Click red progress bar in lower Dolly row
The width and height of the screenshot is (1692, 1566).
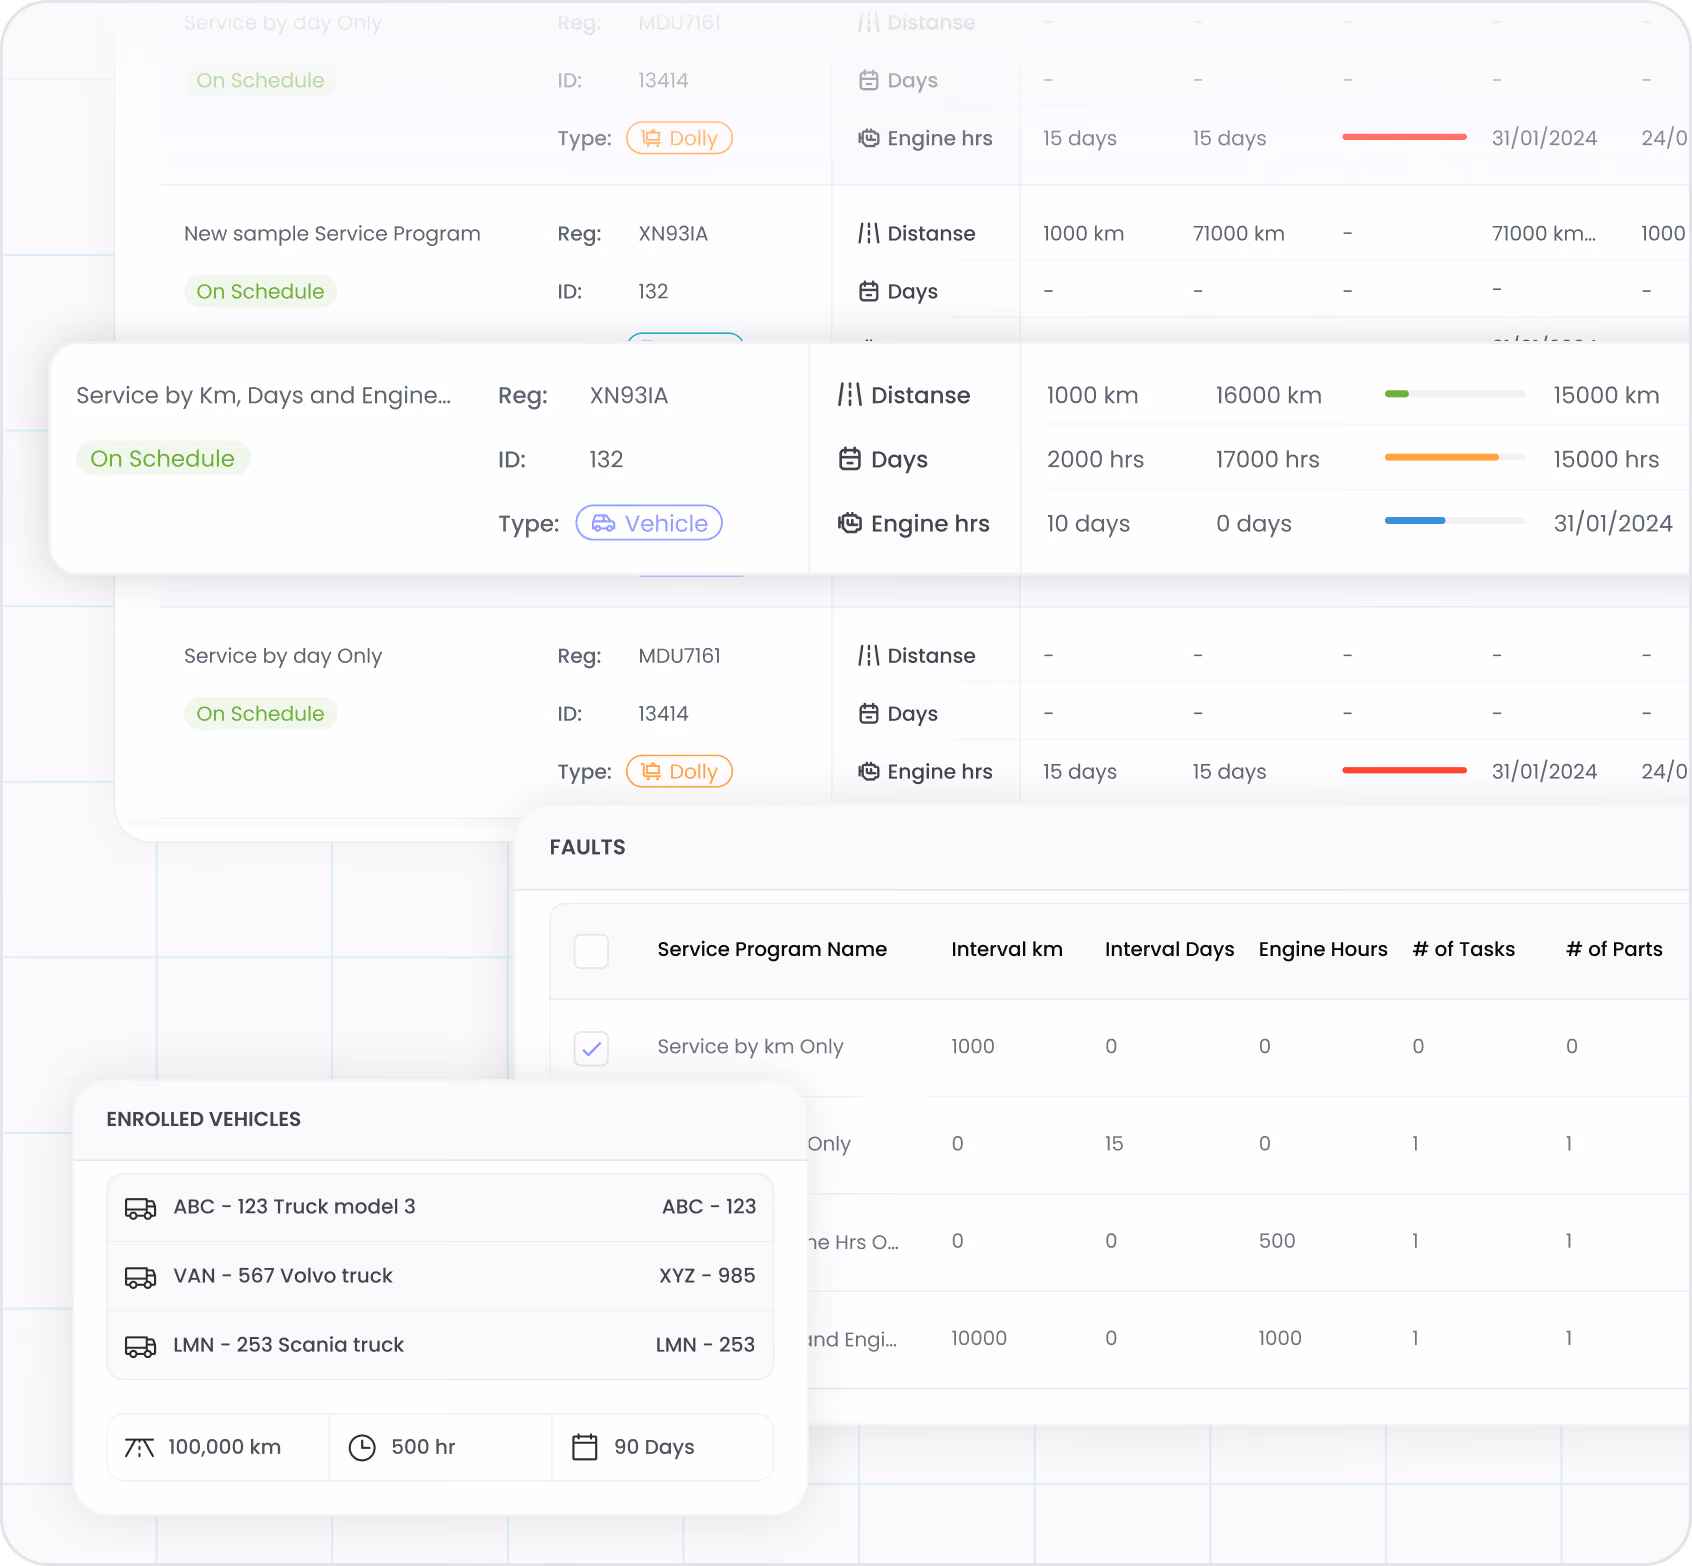pyautogui.click(x=1404, y=770)
